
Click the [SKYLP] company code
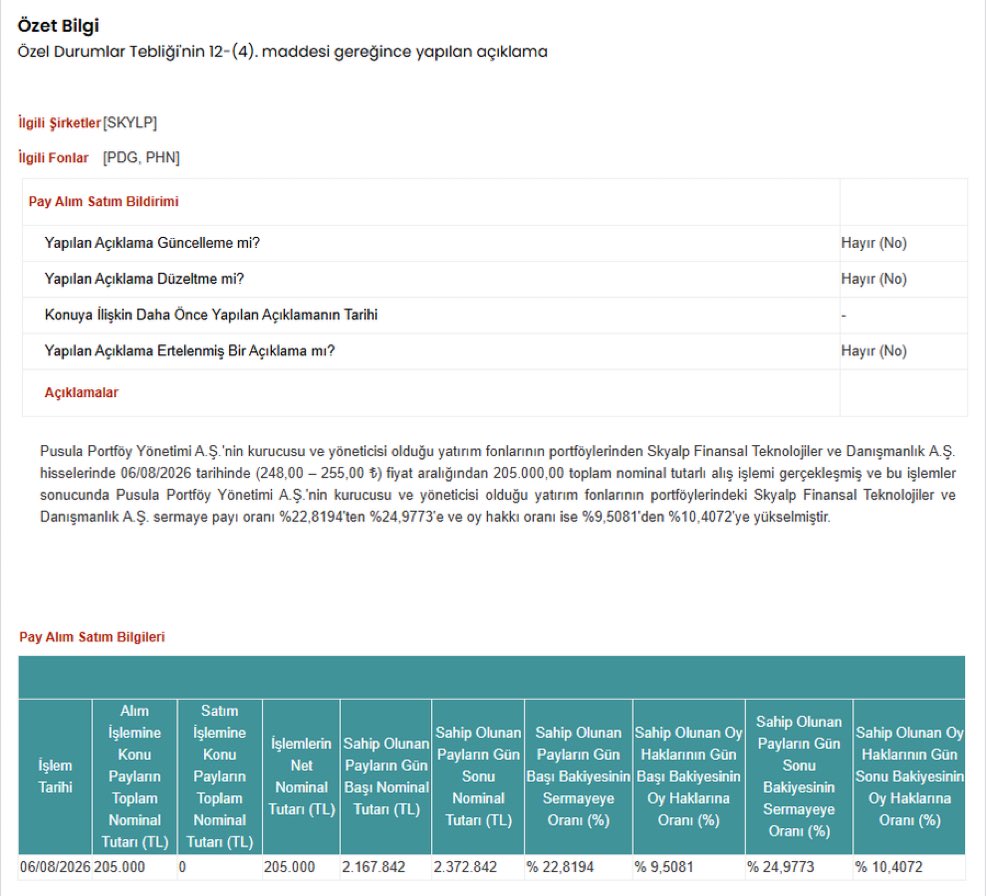tap(130, 122)
